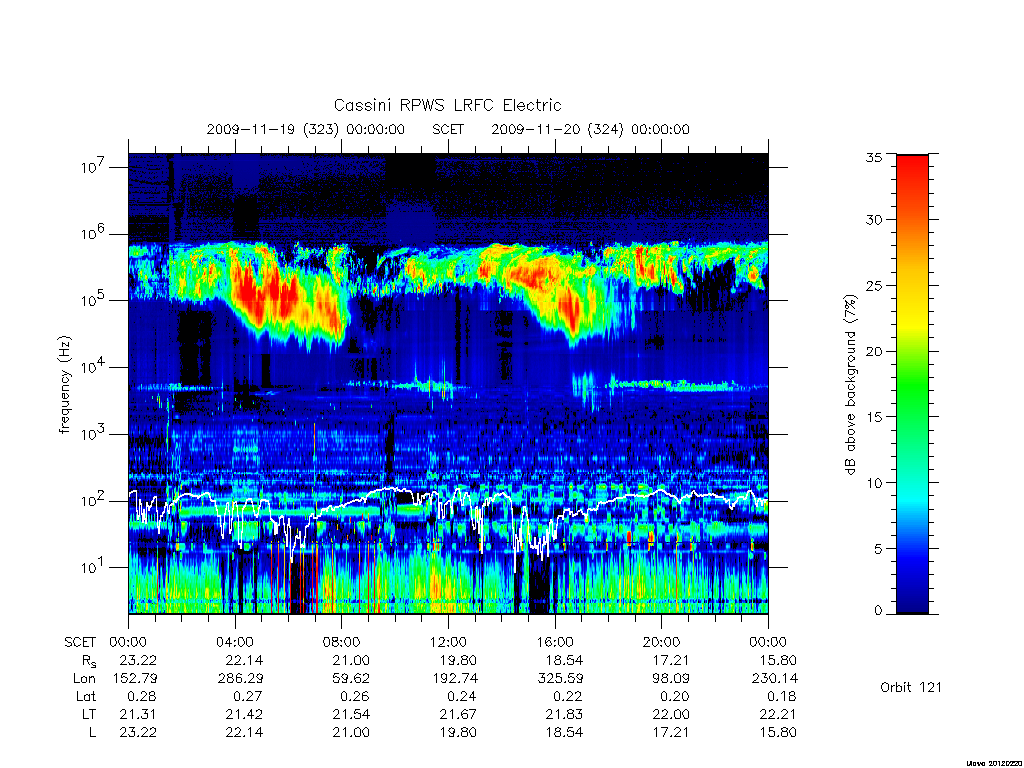Image resolution: width=1024 pixels, height=768 pixels.
Task: Click start date "2009-11-19 (323) 00:00:00"
Action: click(x=306, y=129)
